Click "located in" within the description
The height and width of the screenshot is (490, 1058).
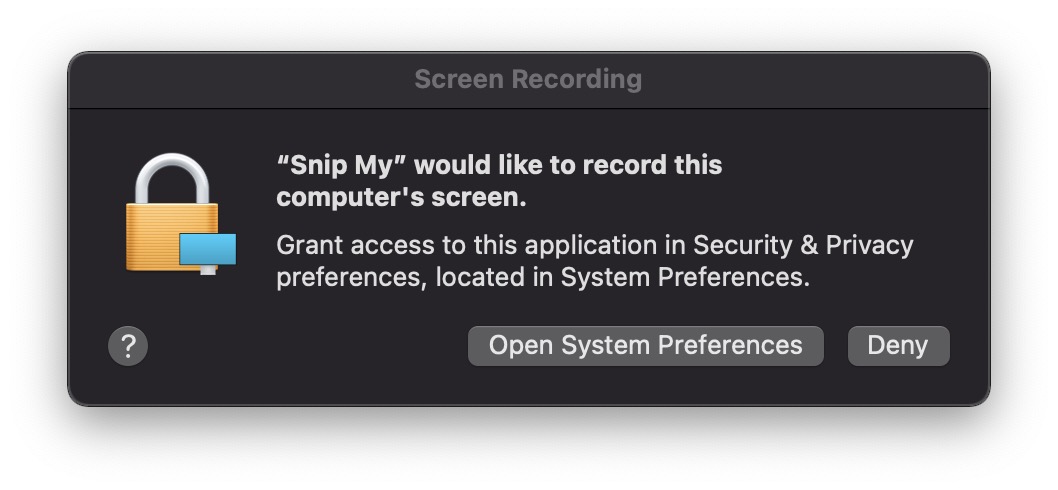pos(494,277)
